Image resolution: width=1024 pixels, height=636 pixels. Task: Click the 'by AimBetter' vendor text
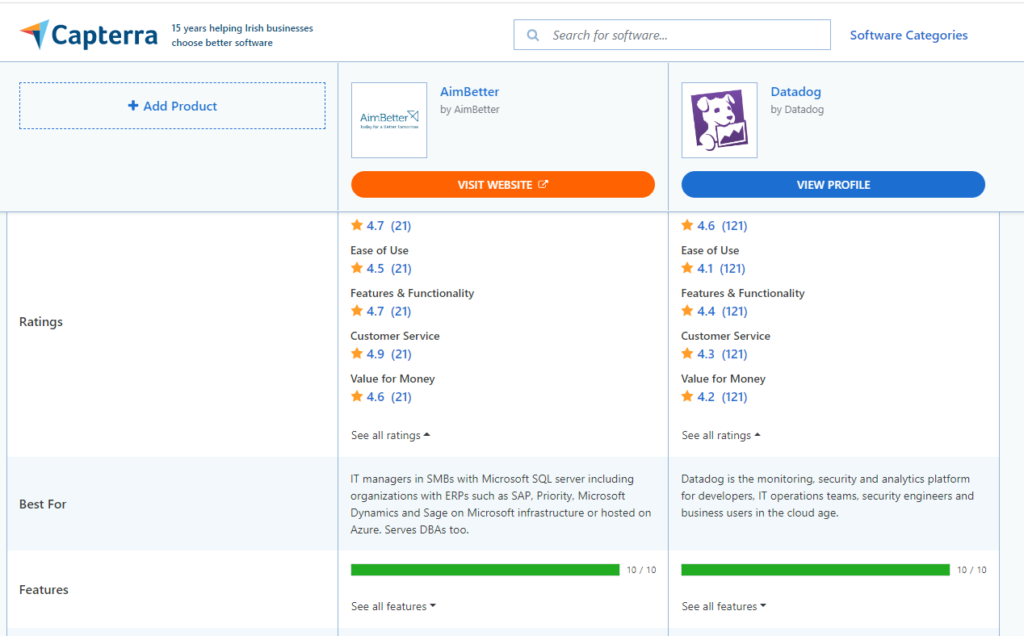point(470,109)
